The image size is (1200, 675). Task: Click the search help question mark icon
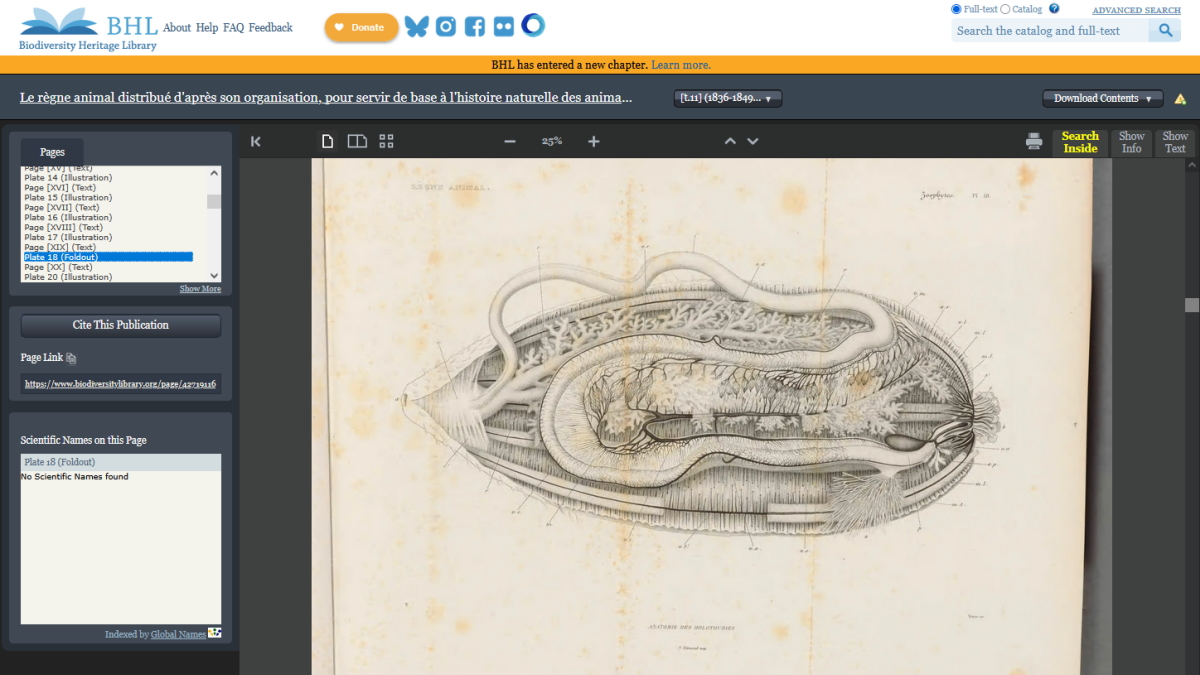1054,9
